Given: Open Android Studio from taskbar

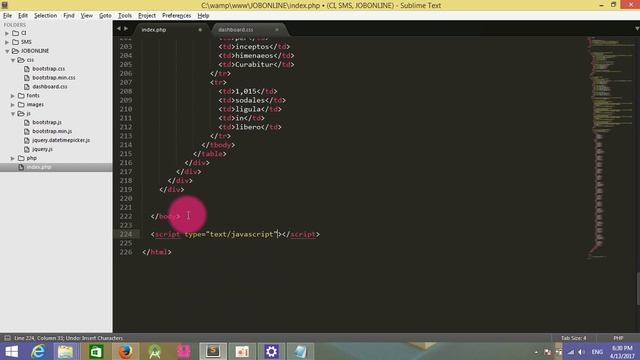Looking at the screenshot, I should click(x=155, y=351).
